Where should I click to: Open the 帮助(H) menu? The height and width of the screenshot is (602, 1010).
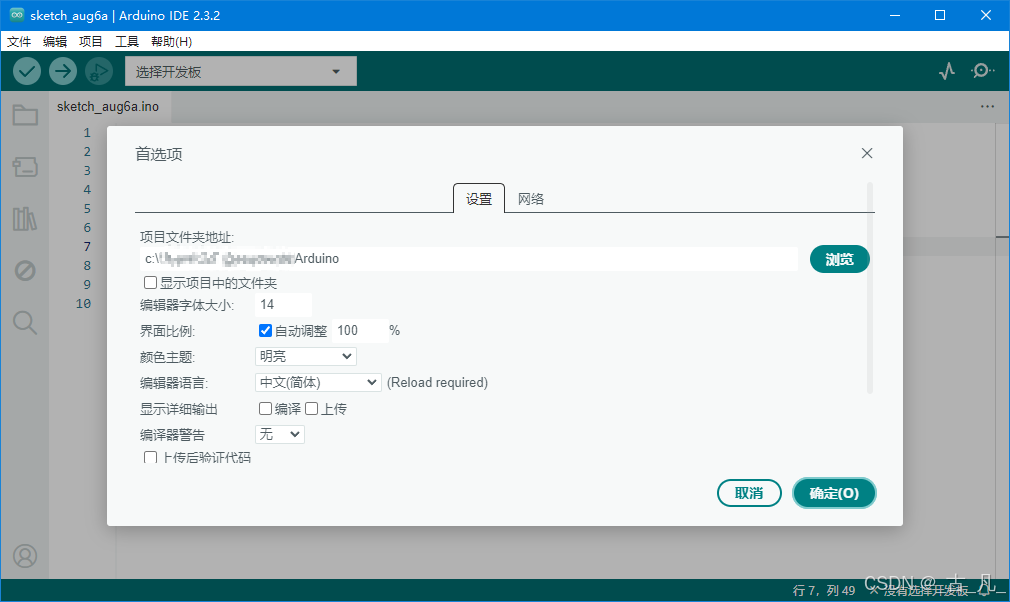click(171, 41)
